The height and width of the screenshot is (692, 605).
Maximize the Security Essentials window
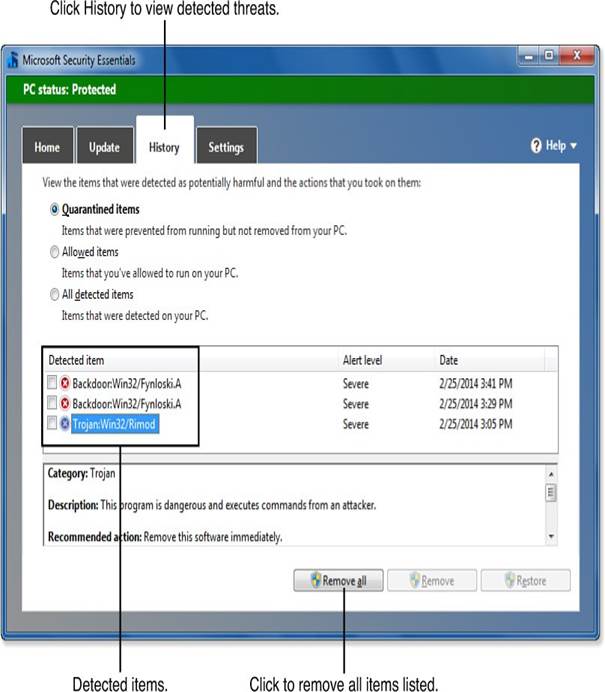(549, 56)
